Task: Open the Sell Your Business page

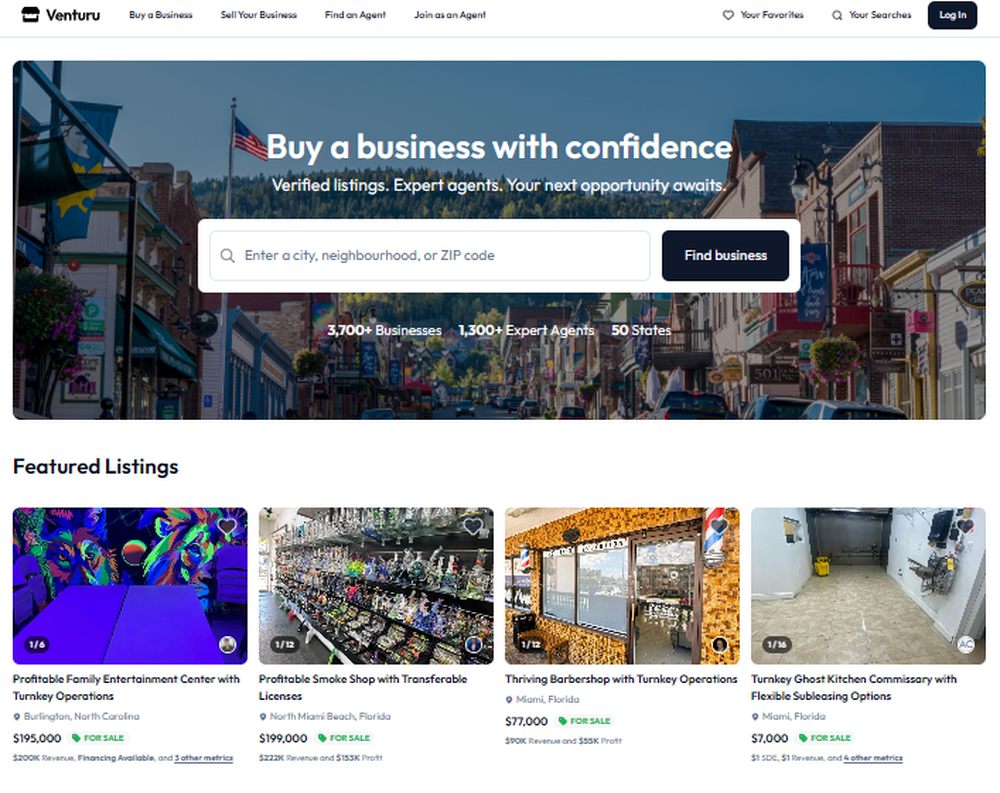Action: 258,15
